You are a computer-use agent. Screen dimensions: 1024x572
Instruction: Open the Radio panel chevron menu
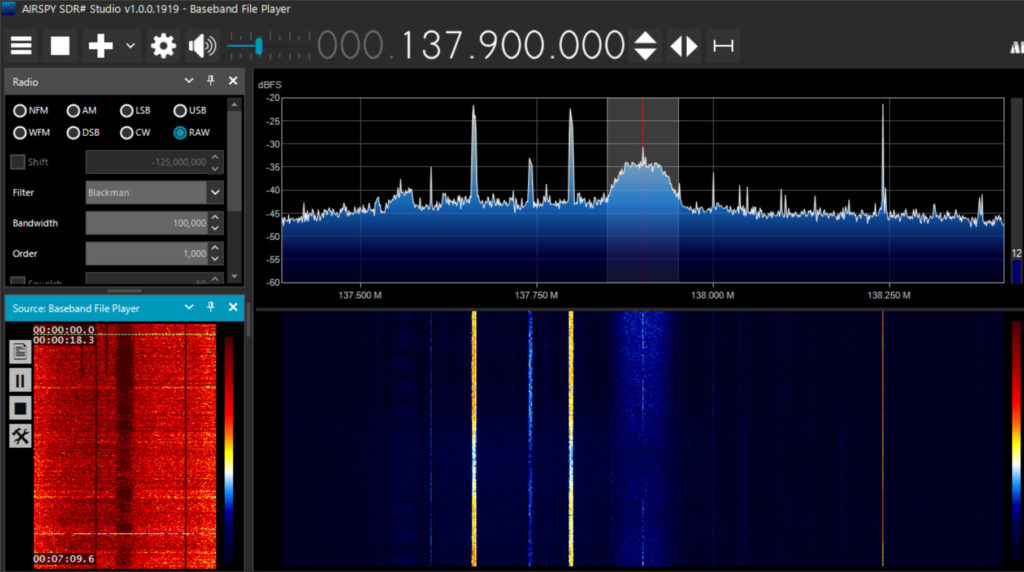tap(189, 81)
